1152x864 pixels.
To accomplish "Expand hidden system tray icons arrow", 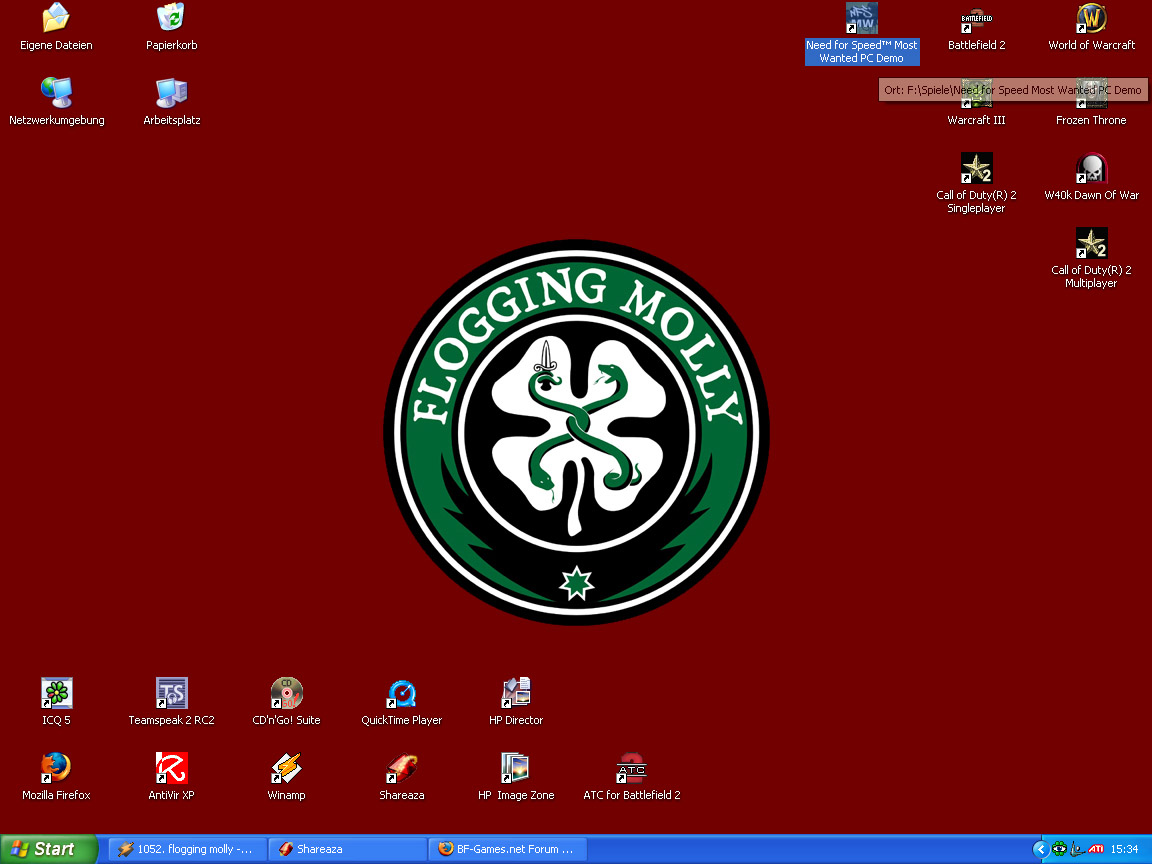I will click(1040, 849).
